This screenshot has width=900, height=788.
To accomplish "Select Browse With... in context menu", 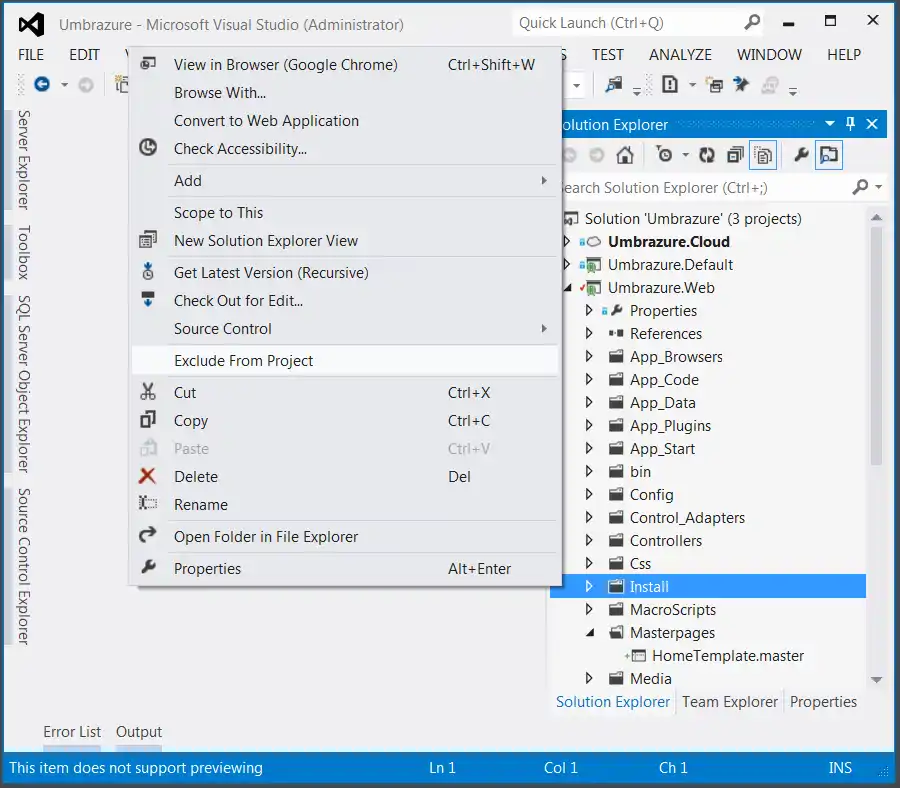I will pyautogui.click(x=345, y=92).
